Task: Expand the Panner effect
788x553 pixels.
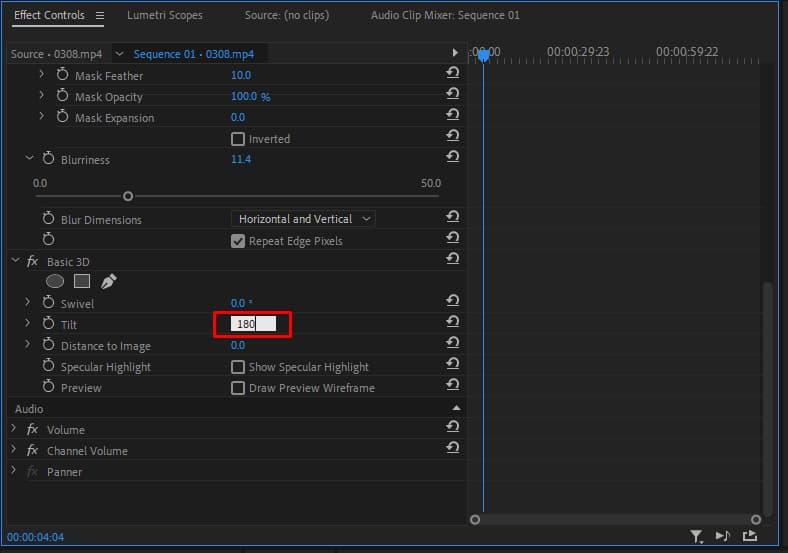Action: coord(14,471)
